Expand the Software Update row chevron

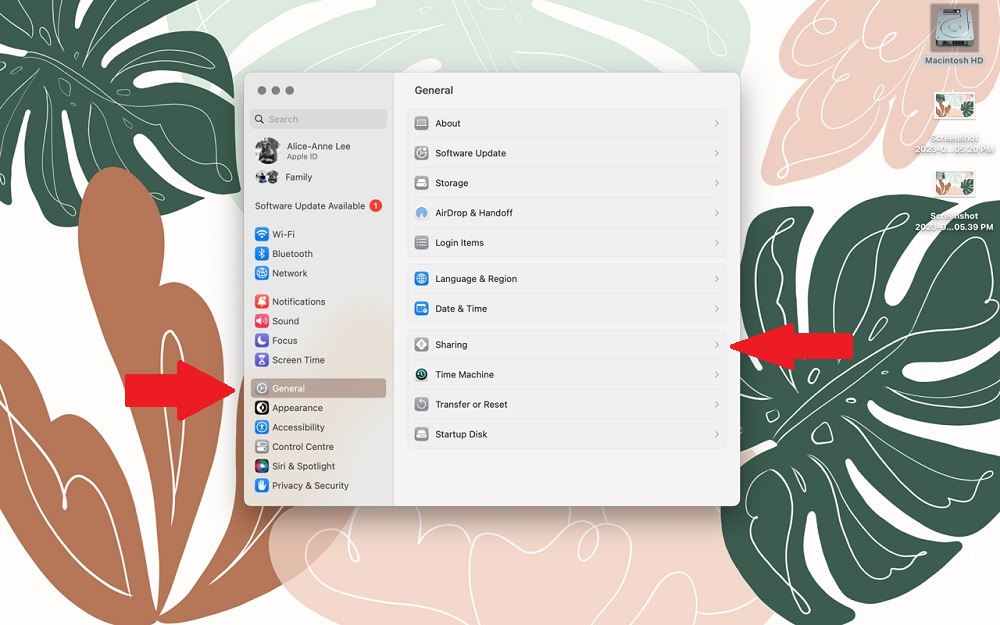pyautogui.click(x=716, y=153)
